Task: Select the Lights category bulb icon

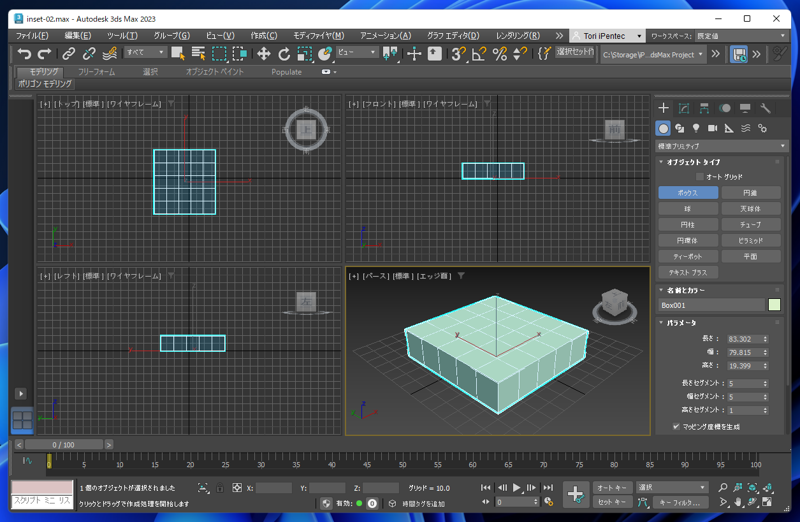Action: tap(696, 129)
